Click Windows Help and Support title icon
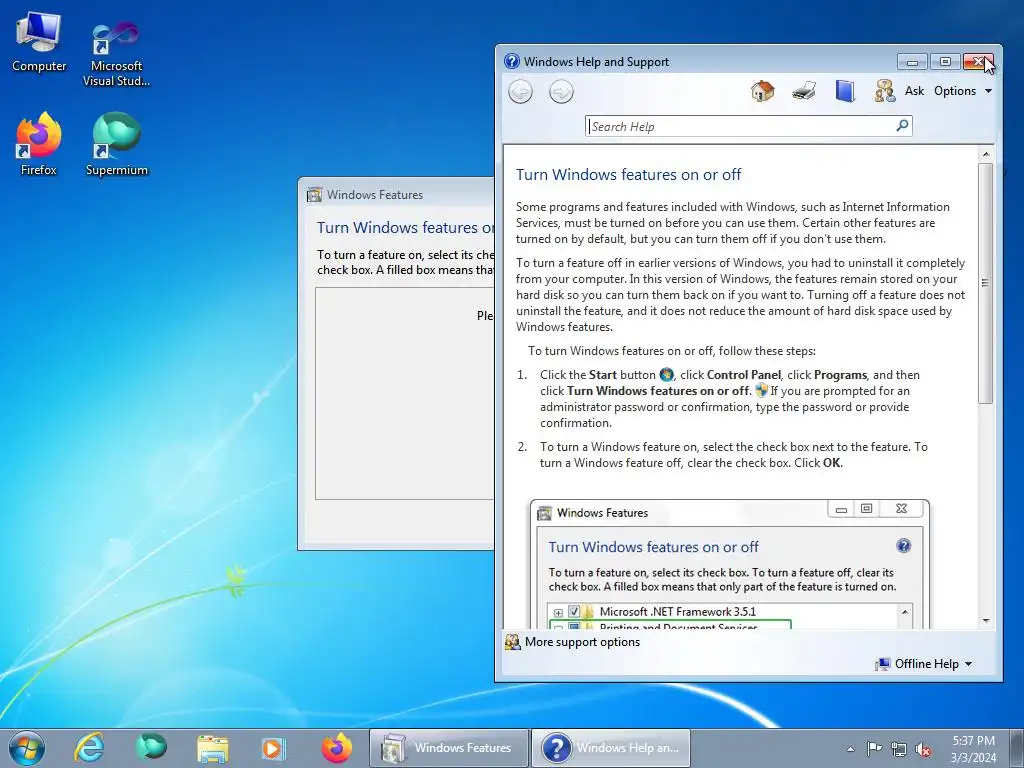 click(512, 61)
